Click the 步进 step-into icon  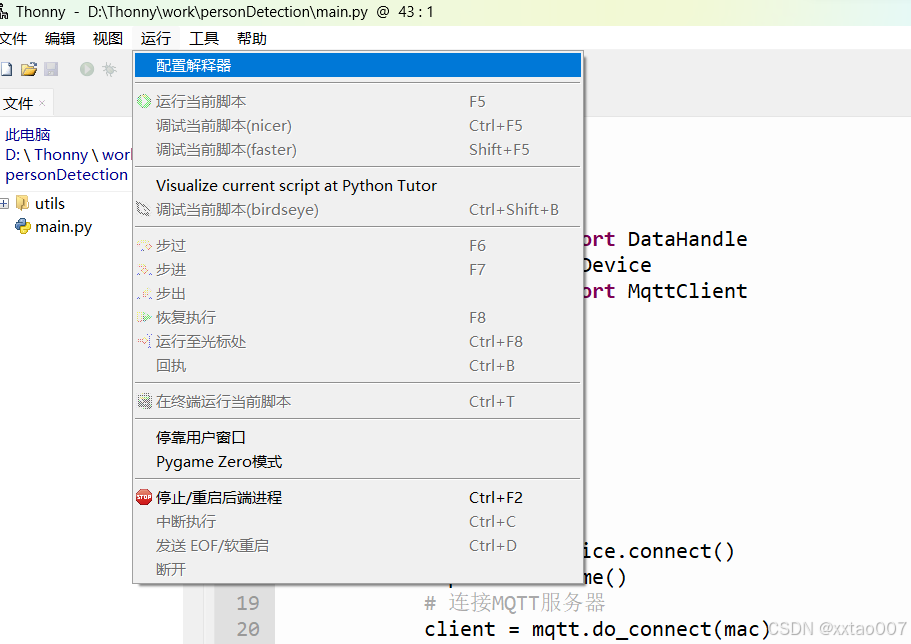pyautogui.click(x=145, y=269)
